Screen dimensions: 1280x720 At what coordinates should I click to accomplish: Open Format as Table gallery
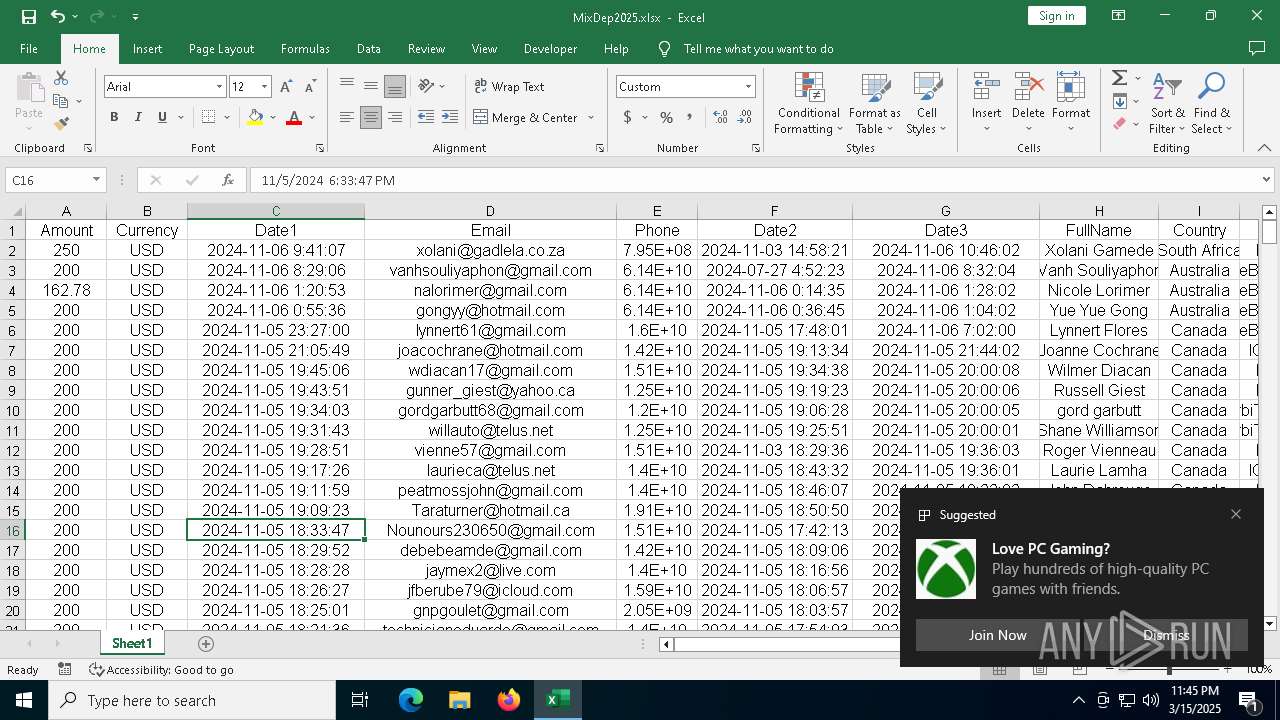coord(875,103)
